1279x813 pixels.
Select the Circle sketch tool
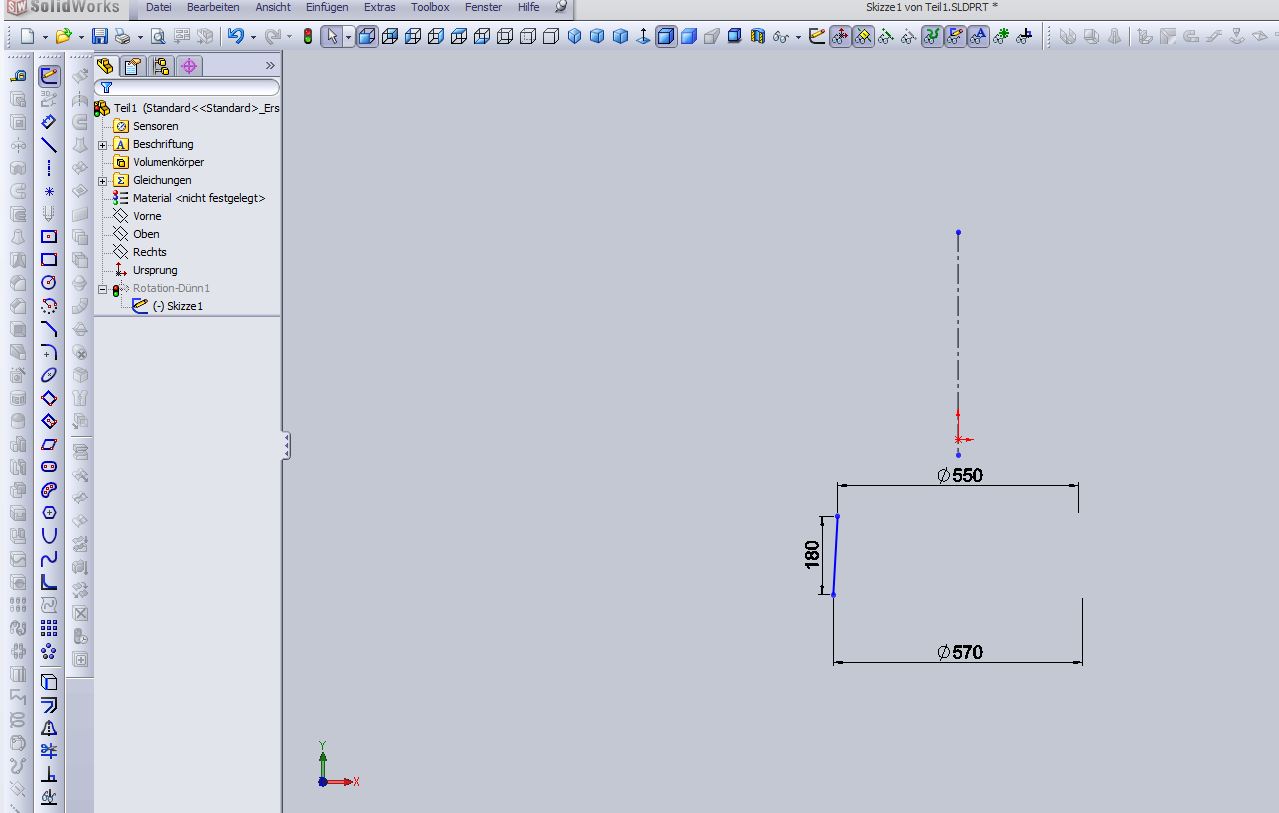(49, 283)
